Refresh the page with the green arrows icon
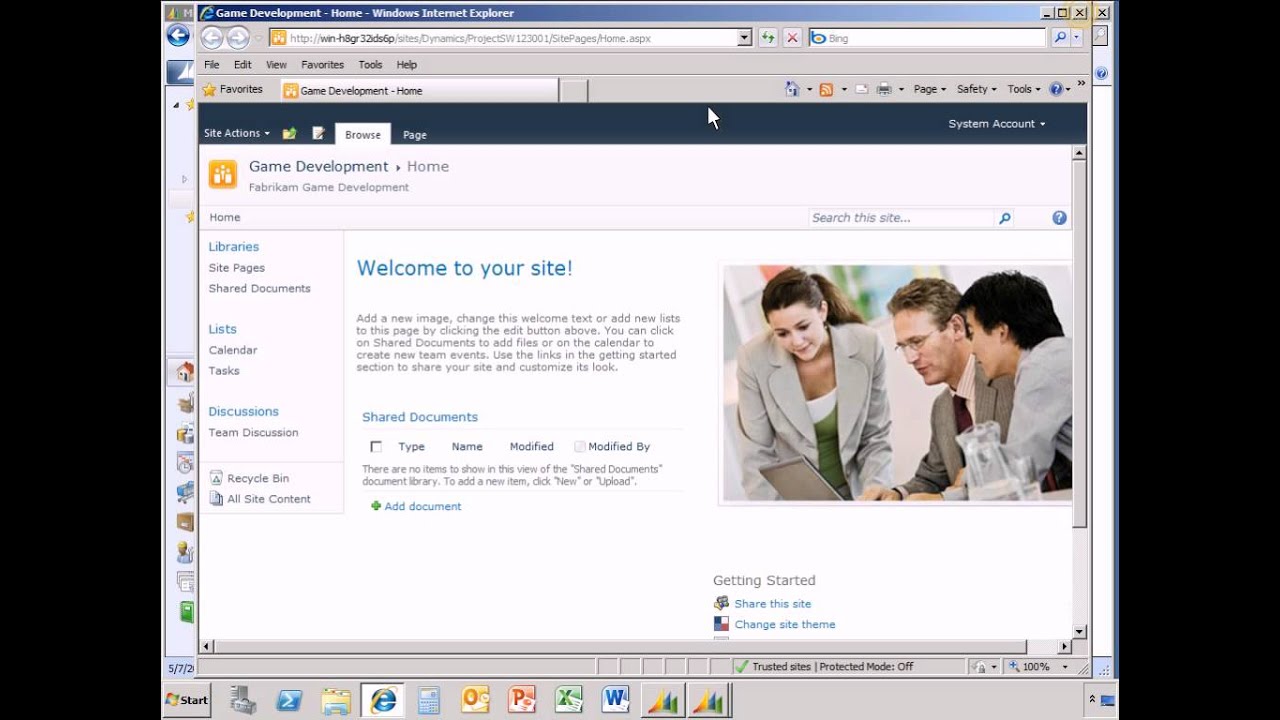 pos(767,38)
